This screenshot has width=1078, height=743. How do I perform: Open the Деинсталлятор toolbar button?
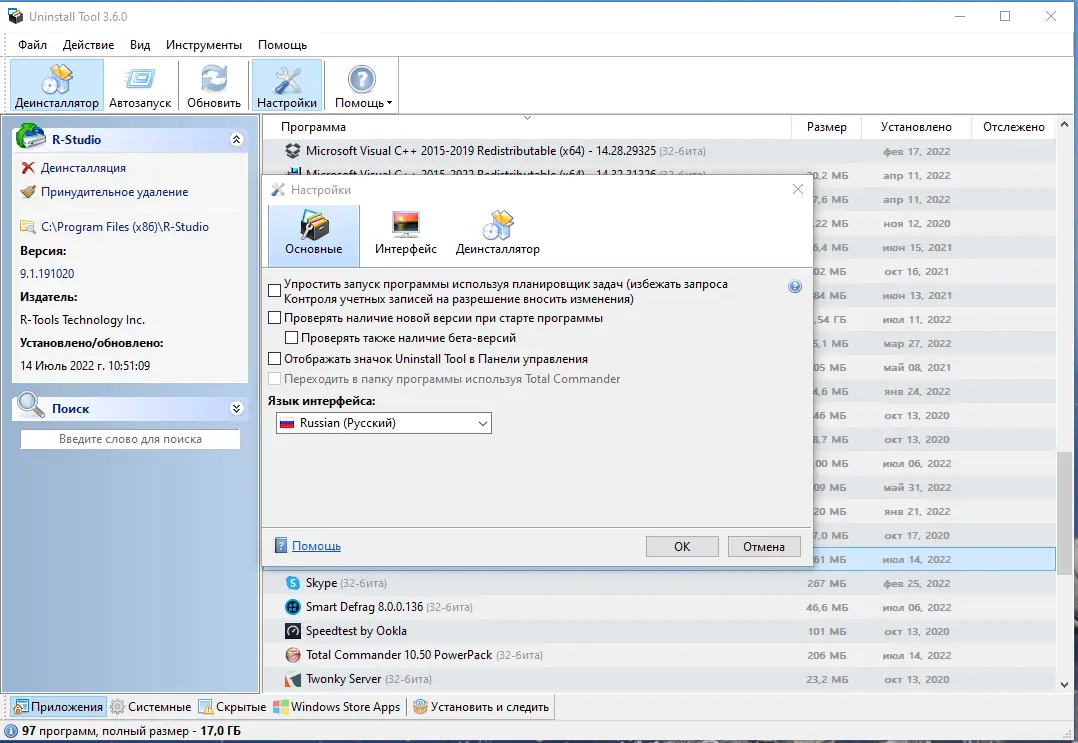coord(57,85)
